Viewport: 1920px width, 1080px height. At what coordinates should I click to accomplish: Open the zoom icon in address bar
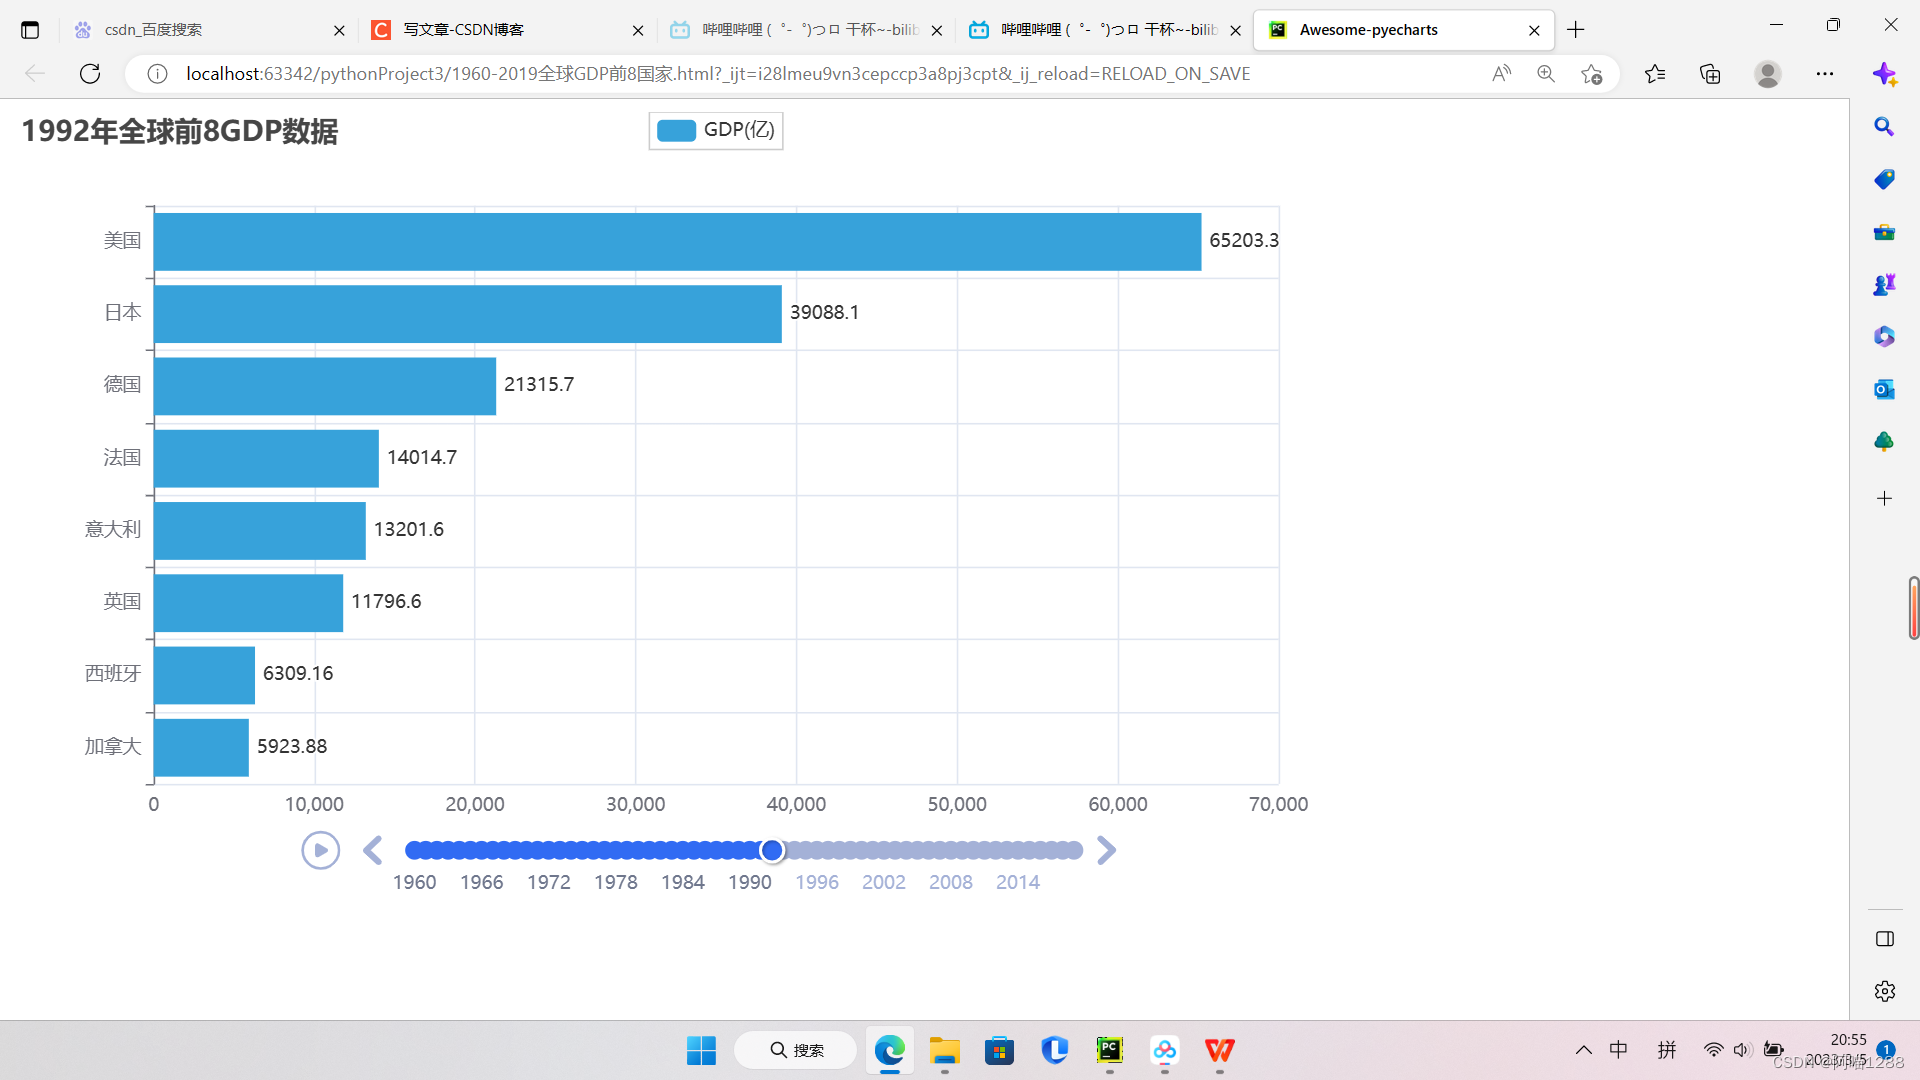point(1546,73)
